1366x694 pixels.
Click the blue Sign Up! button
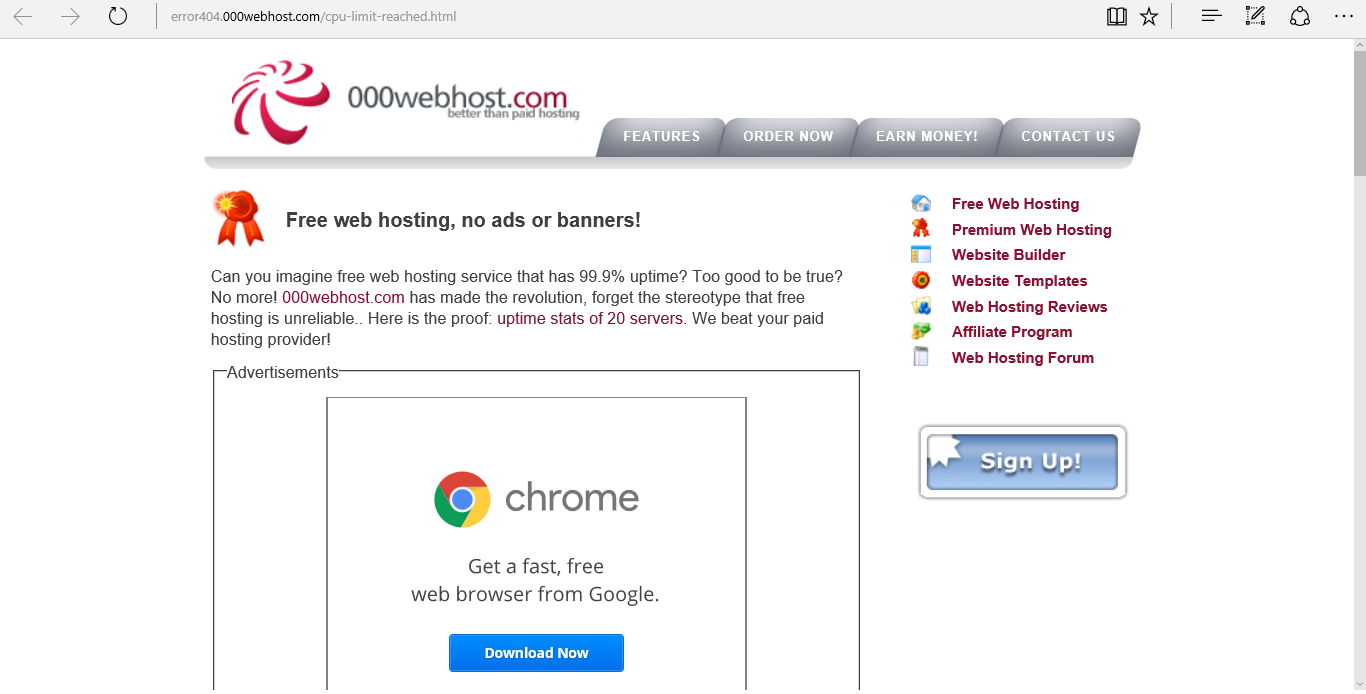click(x=1022, y=462)
